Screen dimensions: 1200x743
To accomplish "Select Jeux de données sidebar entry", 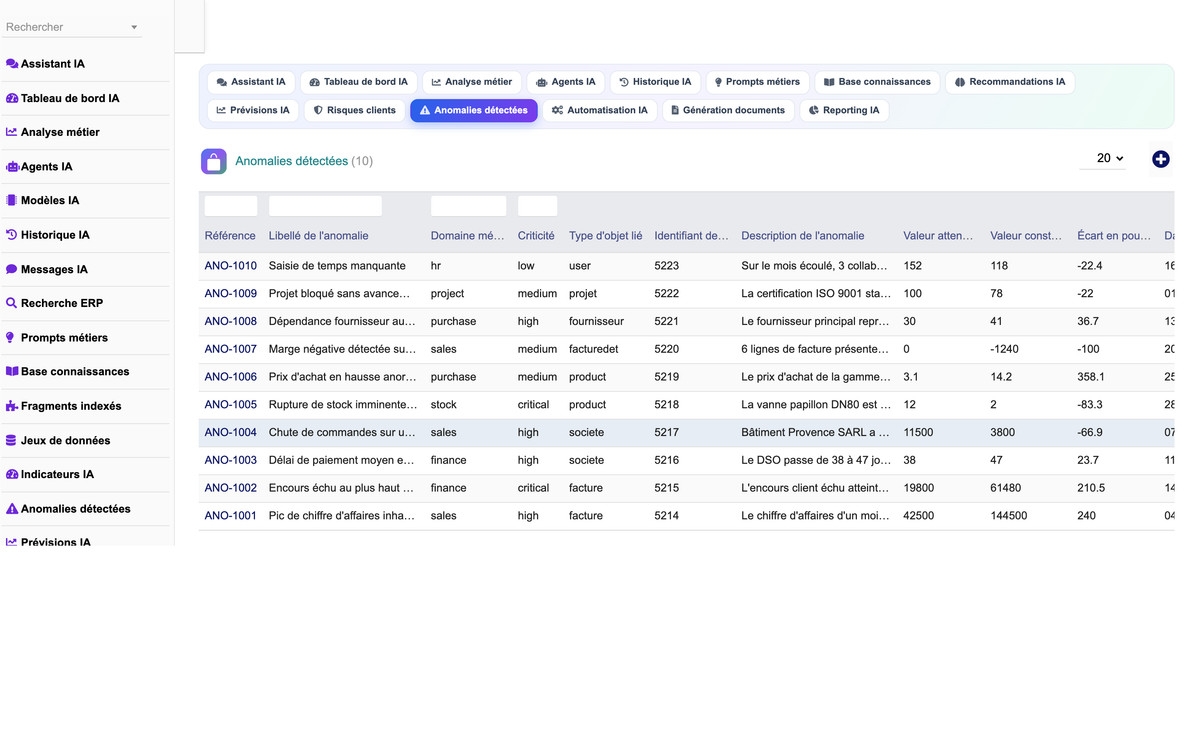I will coord(58,440).
